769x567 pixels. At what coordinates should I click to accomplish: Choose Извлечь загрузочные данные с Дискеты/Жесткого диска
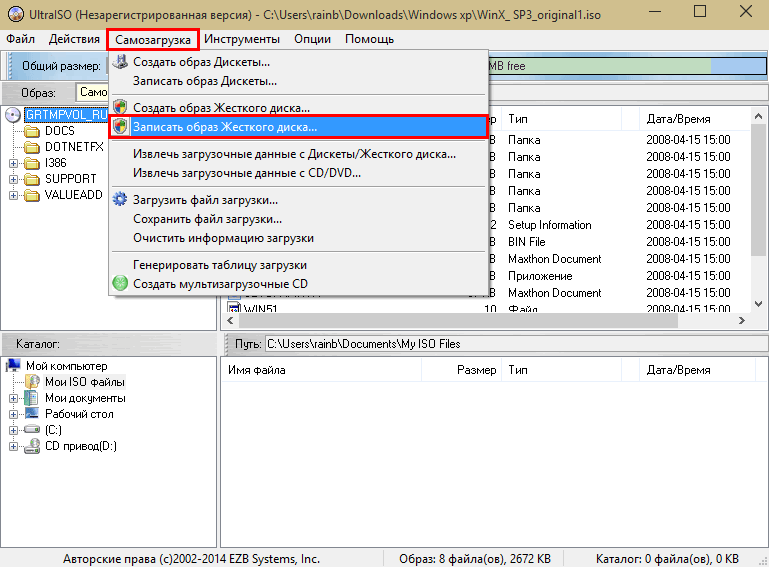pyautogui.click(x=298, y=154)
